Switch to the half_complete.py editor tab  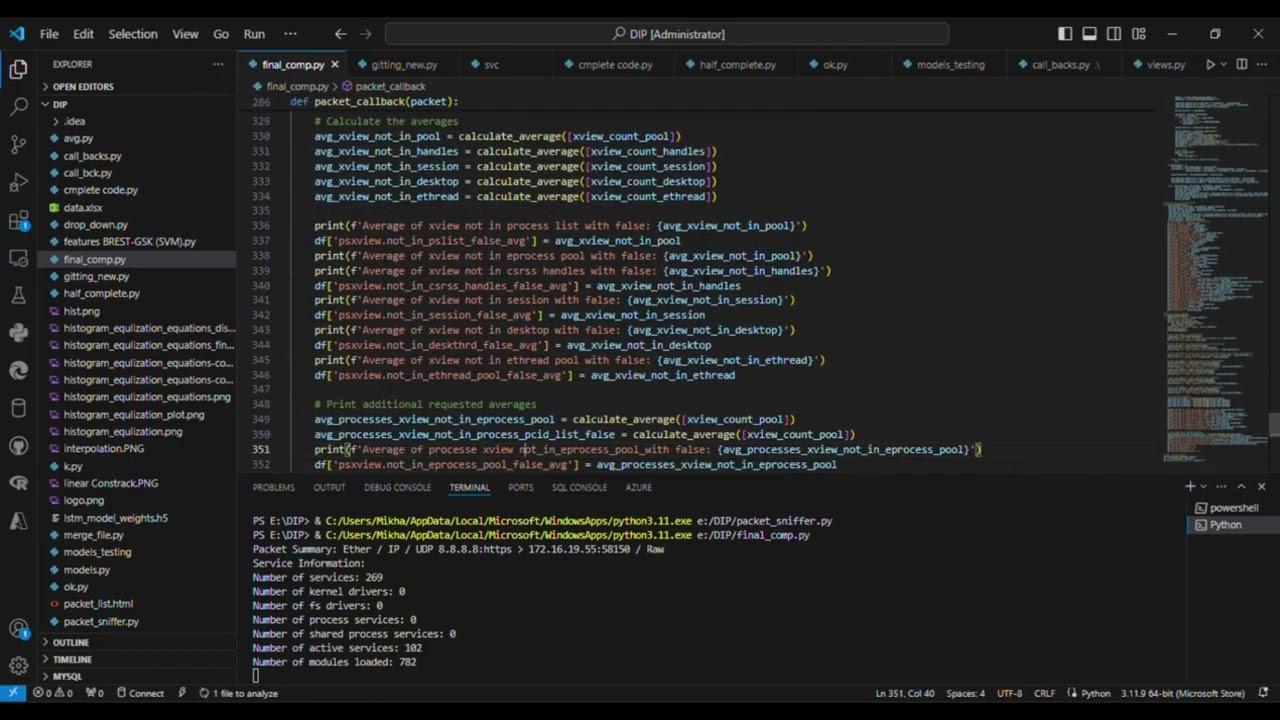[x=735, y=65]
